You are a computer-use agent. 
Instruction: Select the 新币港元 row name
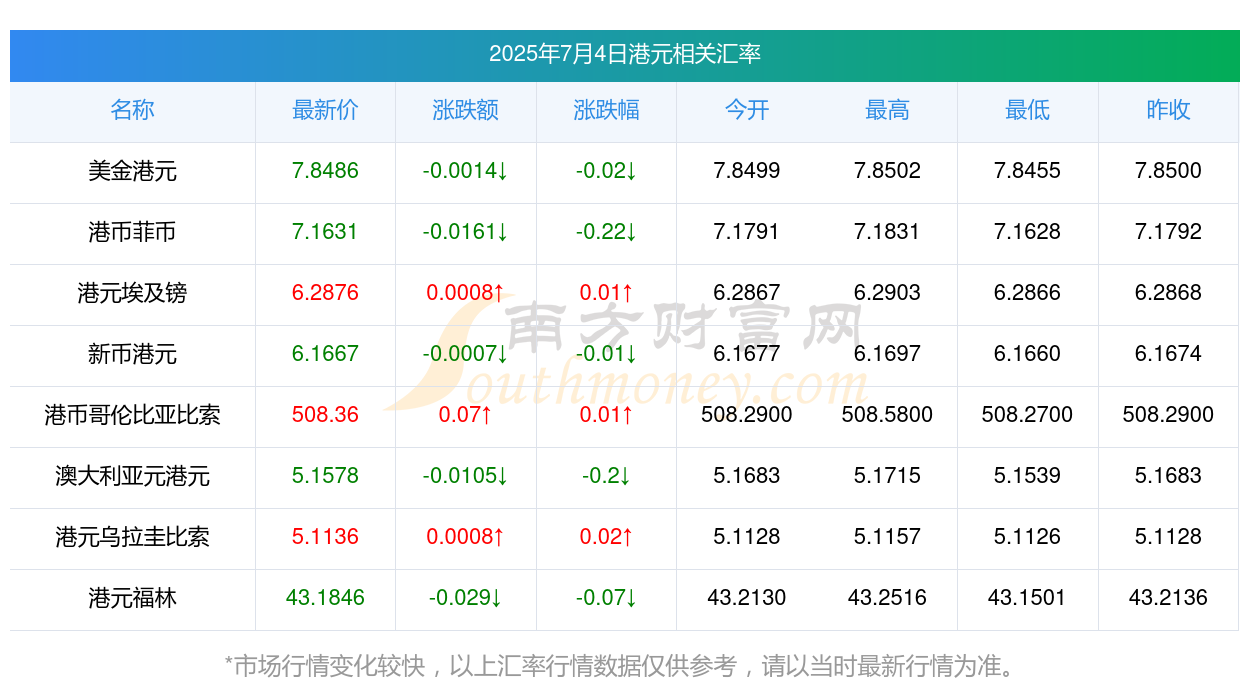(x=132, y=354)
